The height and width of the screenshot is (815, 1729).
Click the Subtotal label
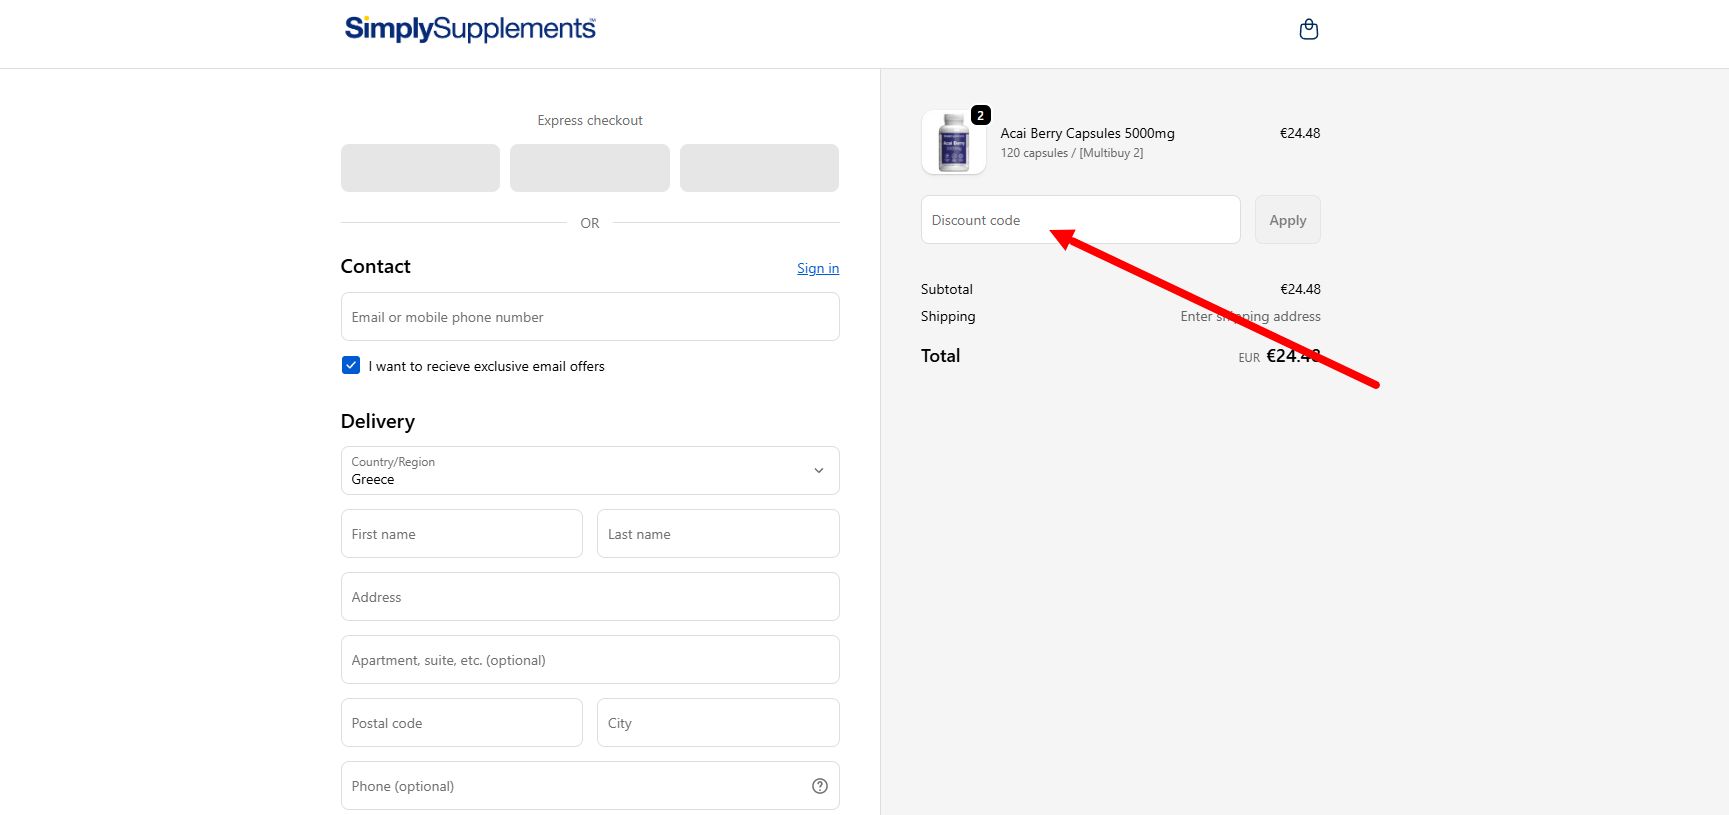click(947, 289)
